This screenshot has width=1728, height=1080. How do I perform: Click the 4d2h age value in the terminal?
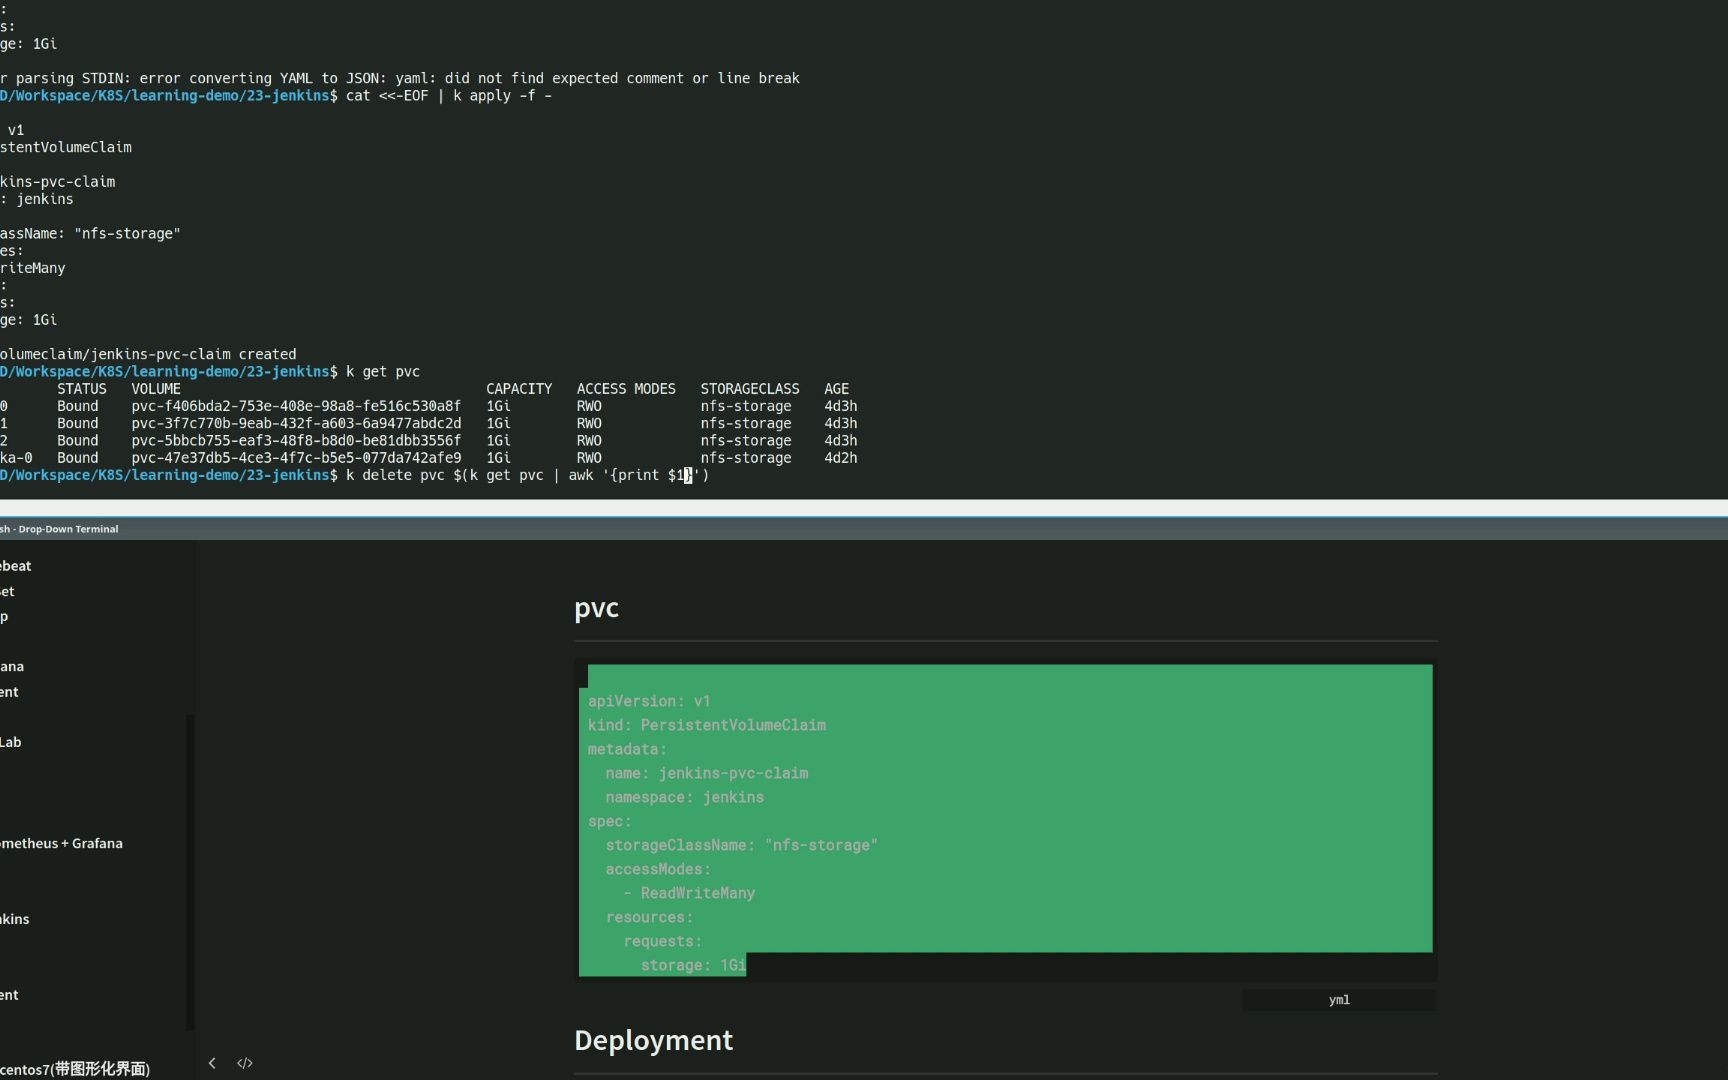tap(841, 458)
